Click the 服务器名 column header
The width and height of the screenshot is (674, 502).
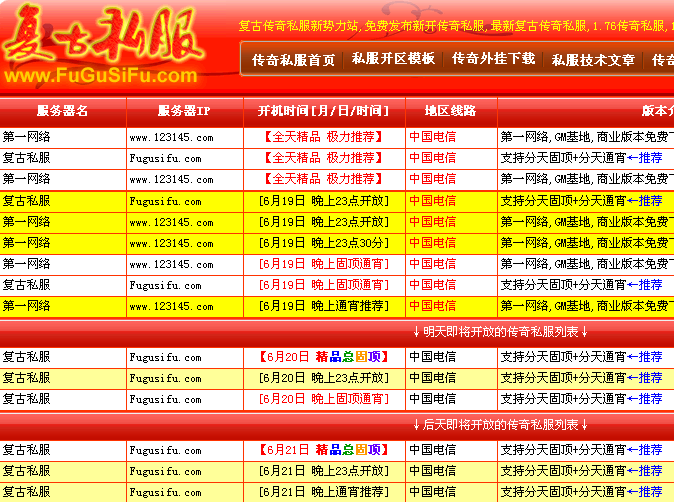coord(62,111)
